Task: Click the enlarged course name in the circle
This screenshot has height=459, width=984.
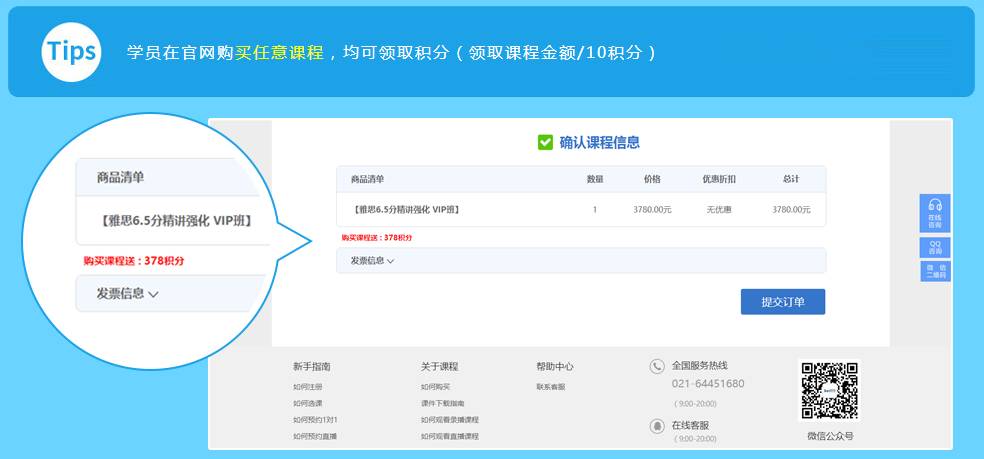Action: click(178, 221)
